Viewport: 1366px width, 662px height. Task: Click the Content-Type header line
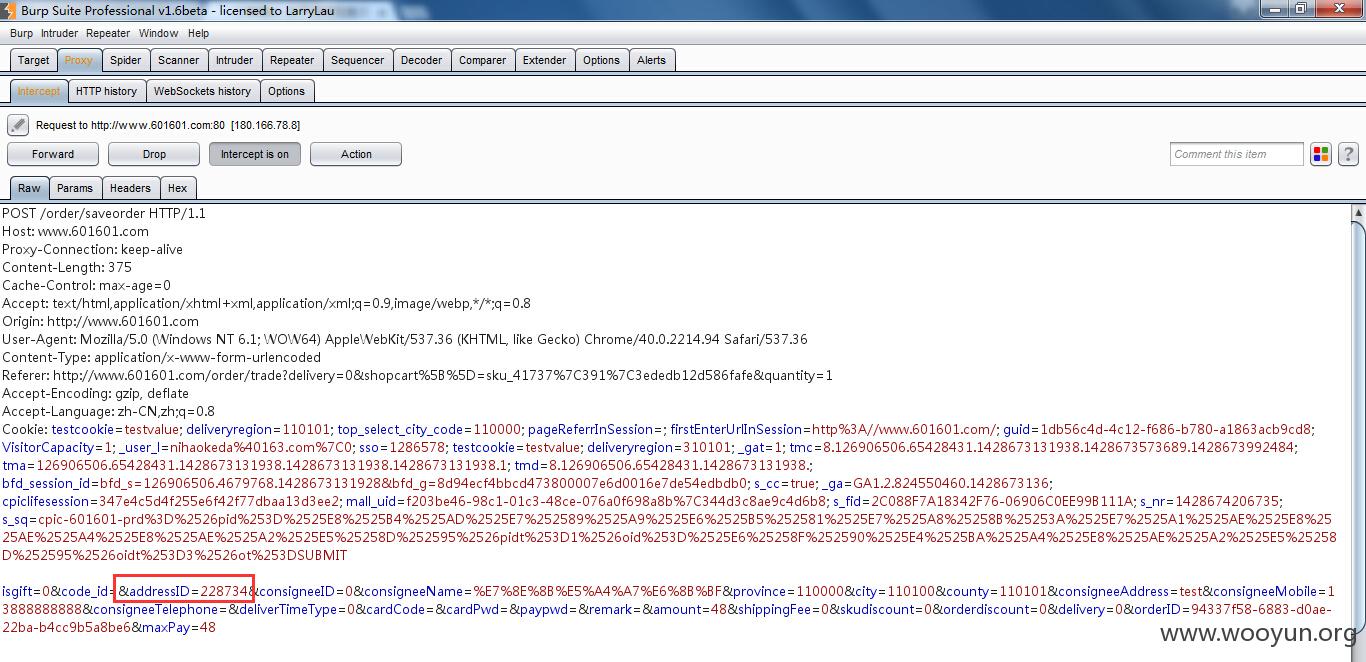click(162, 357)
